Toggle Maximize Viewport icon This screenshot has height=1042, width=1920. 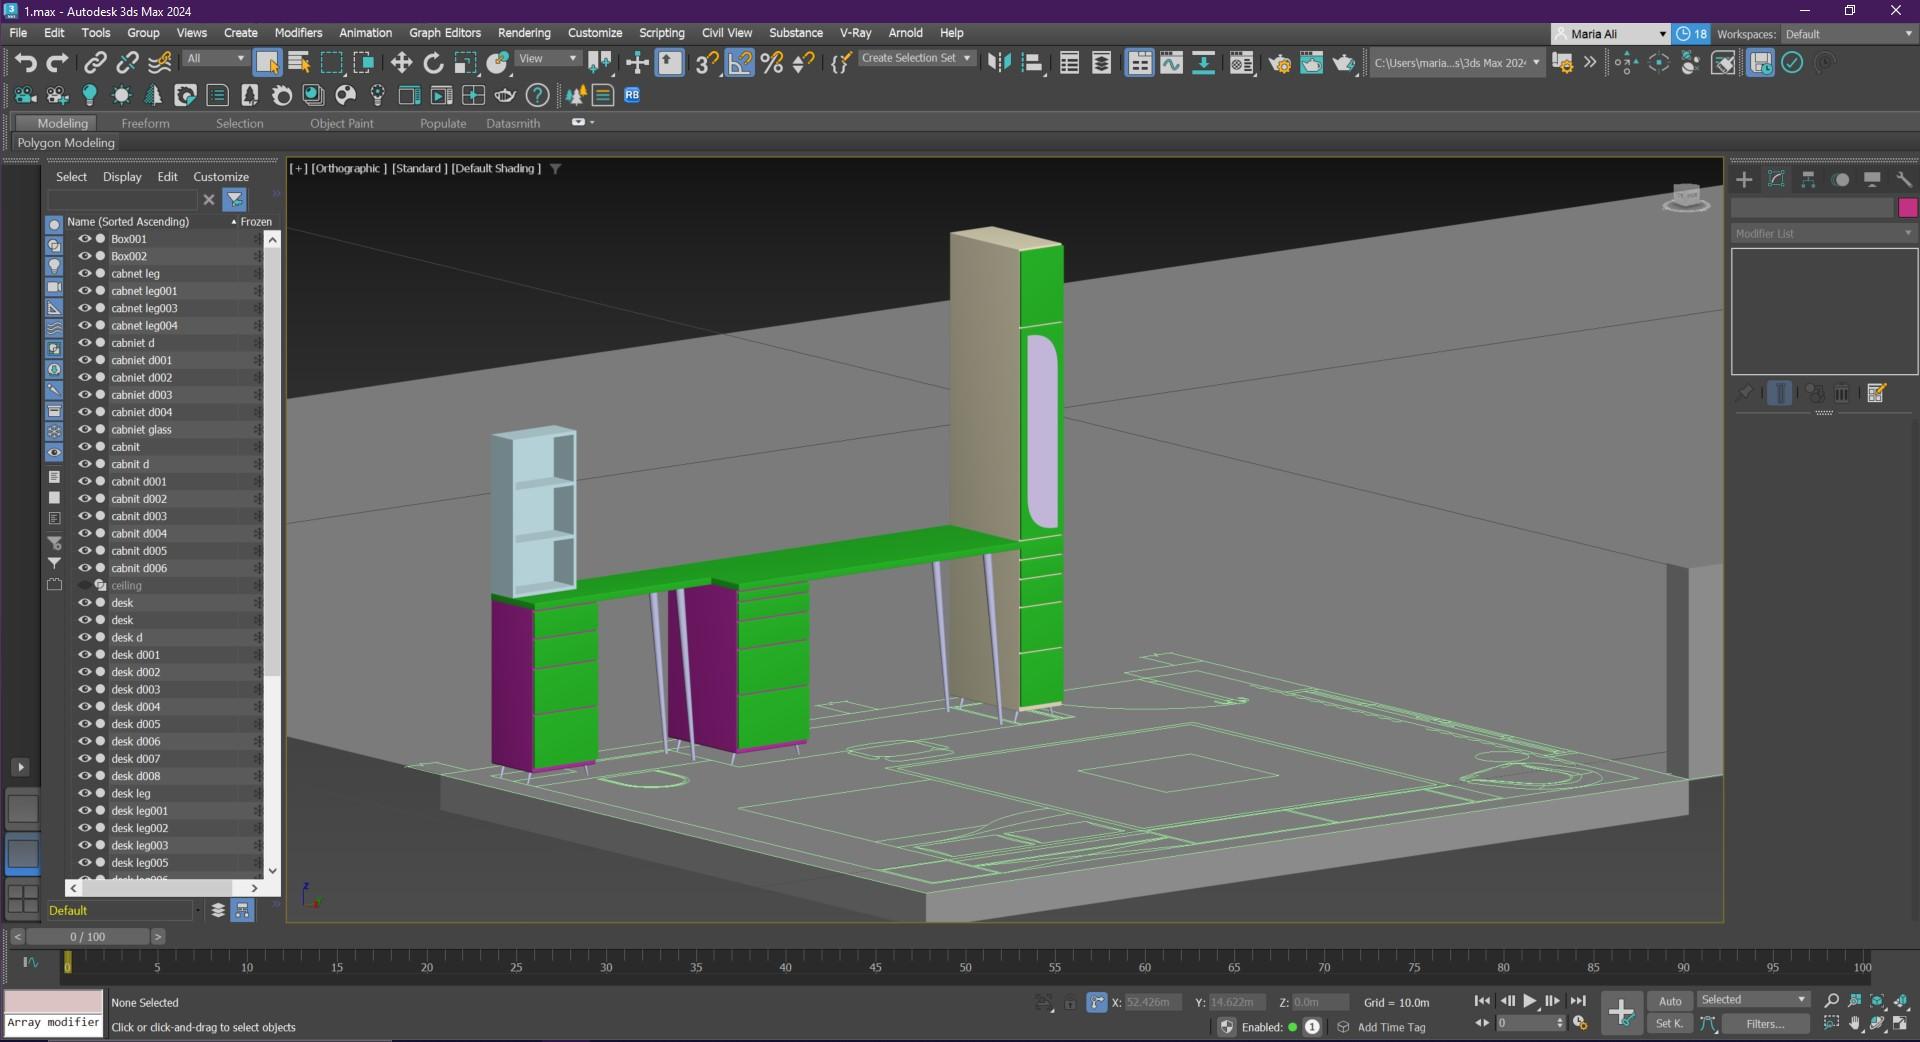[x=1900, y=1023]
